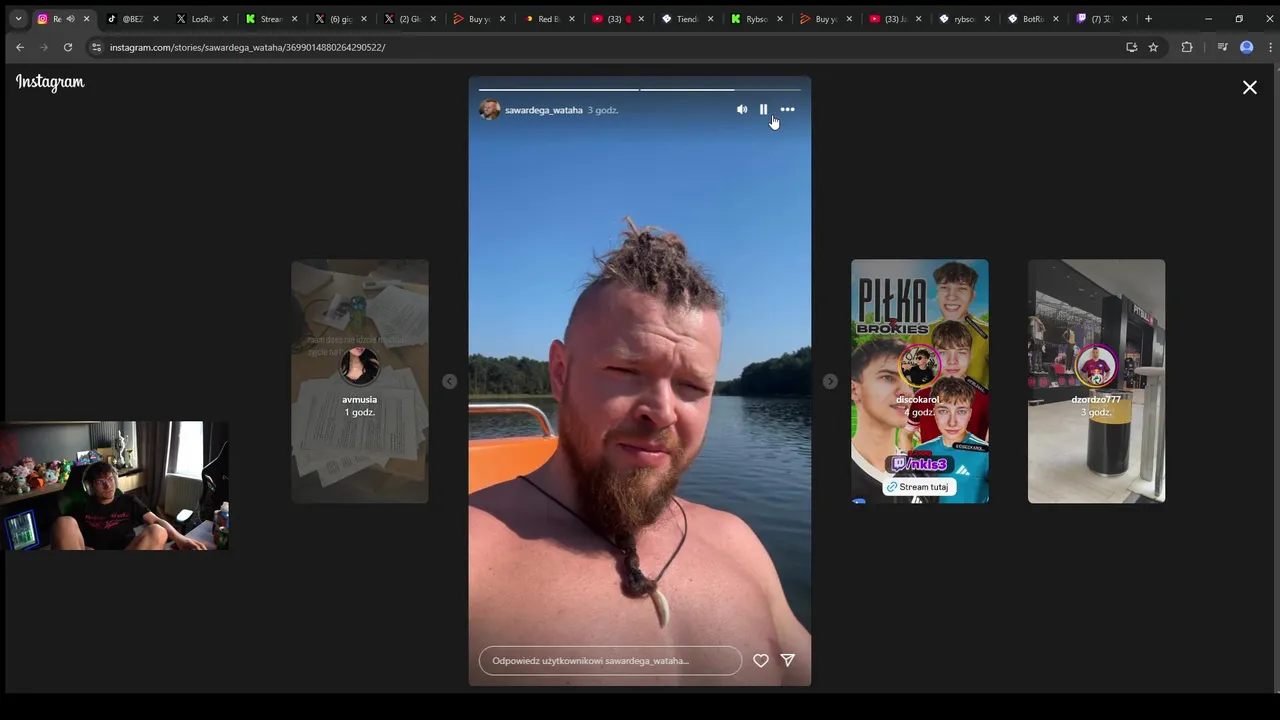This screenshot has height=720, width=1280.
Task: Go forward in browser history
Action: (44, 47)
